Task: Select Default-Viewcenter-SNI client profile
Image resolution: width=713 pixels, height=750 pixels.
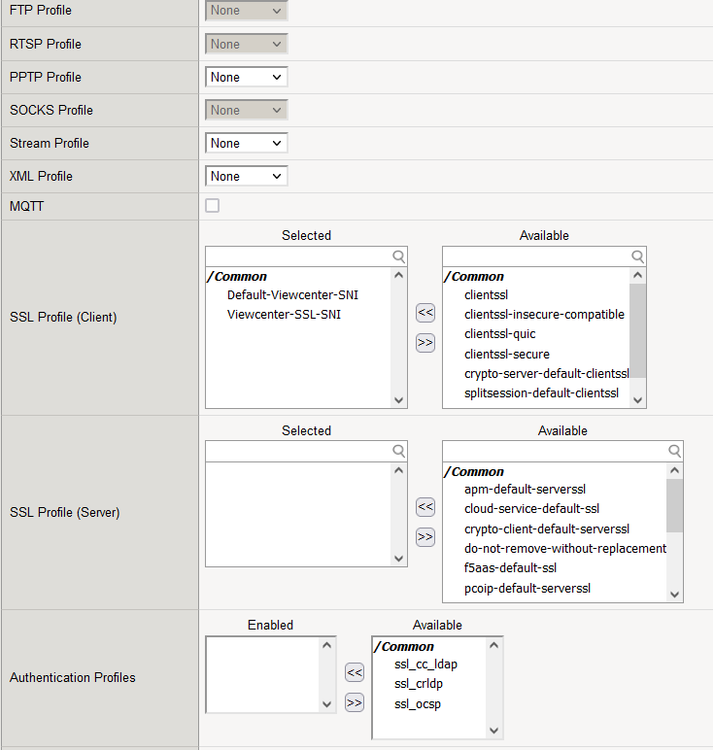Action: (292, 295)
